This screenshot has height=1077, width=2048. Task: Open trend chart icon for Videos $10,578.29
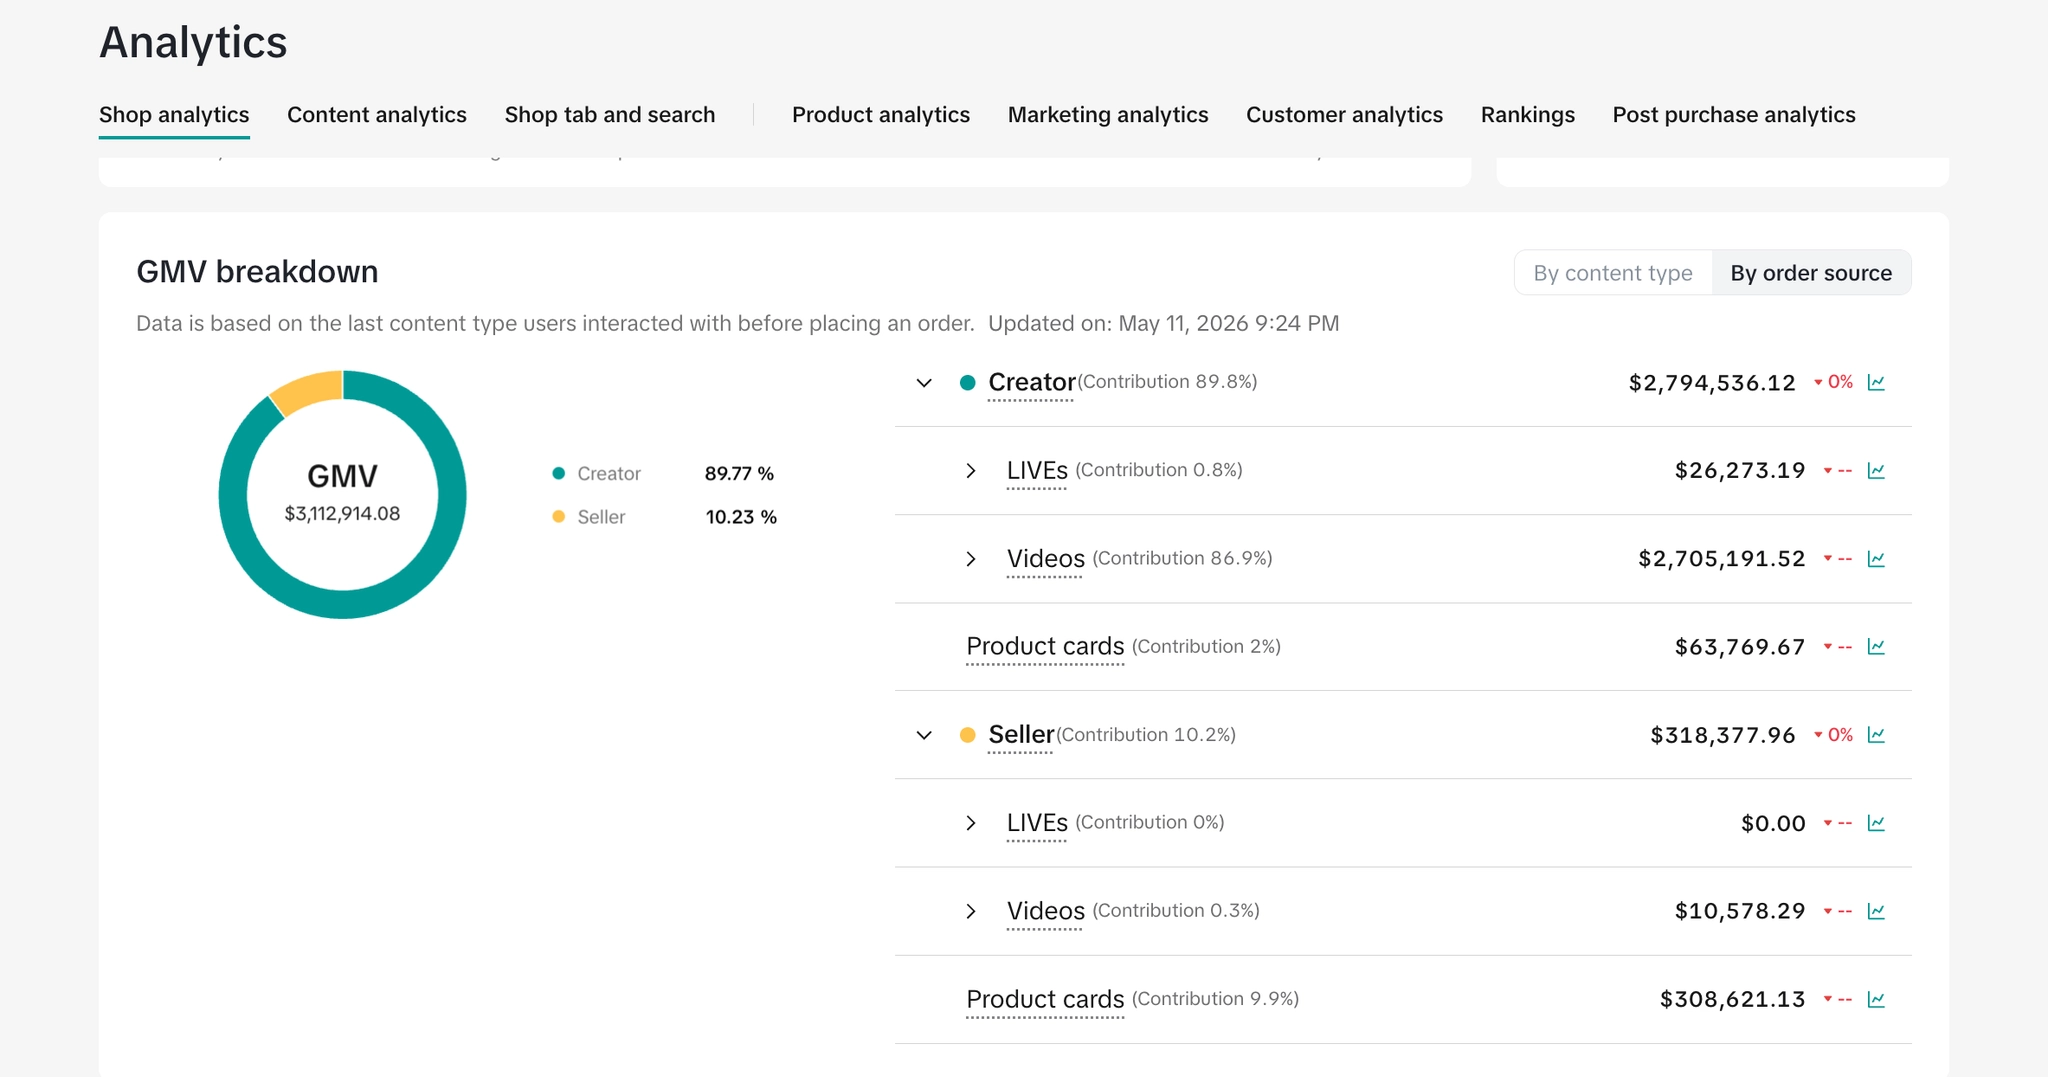pyautogui.click(x=1876, y=911)
